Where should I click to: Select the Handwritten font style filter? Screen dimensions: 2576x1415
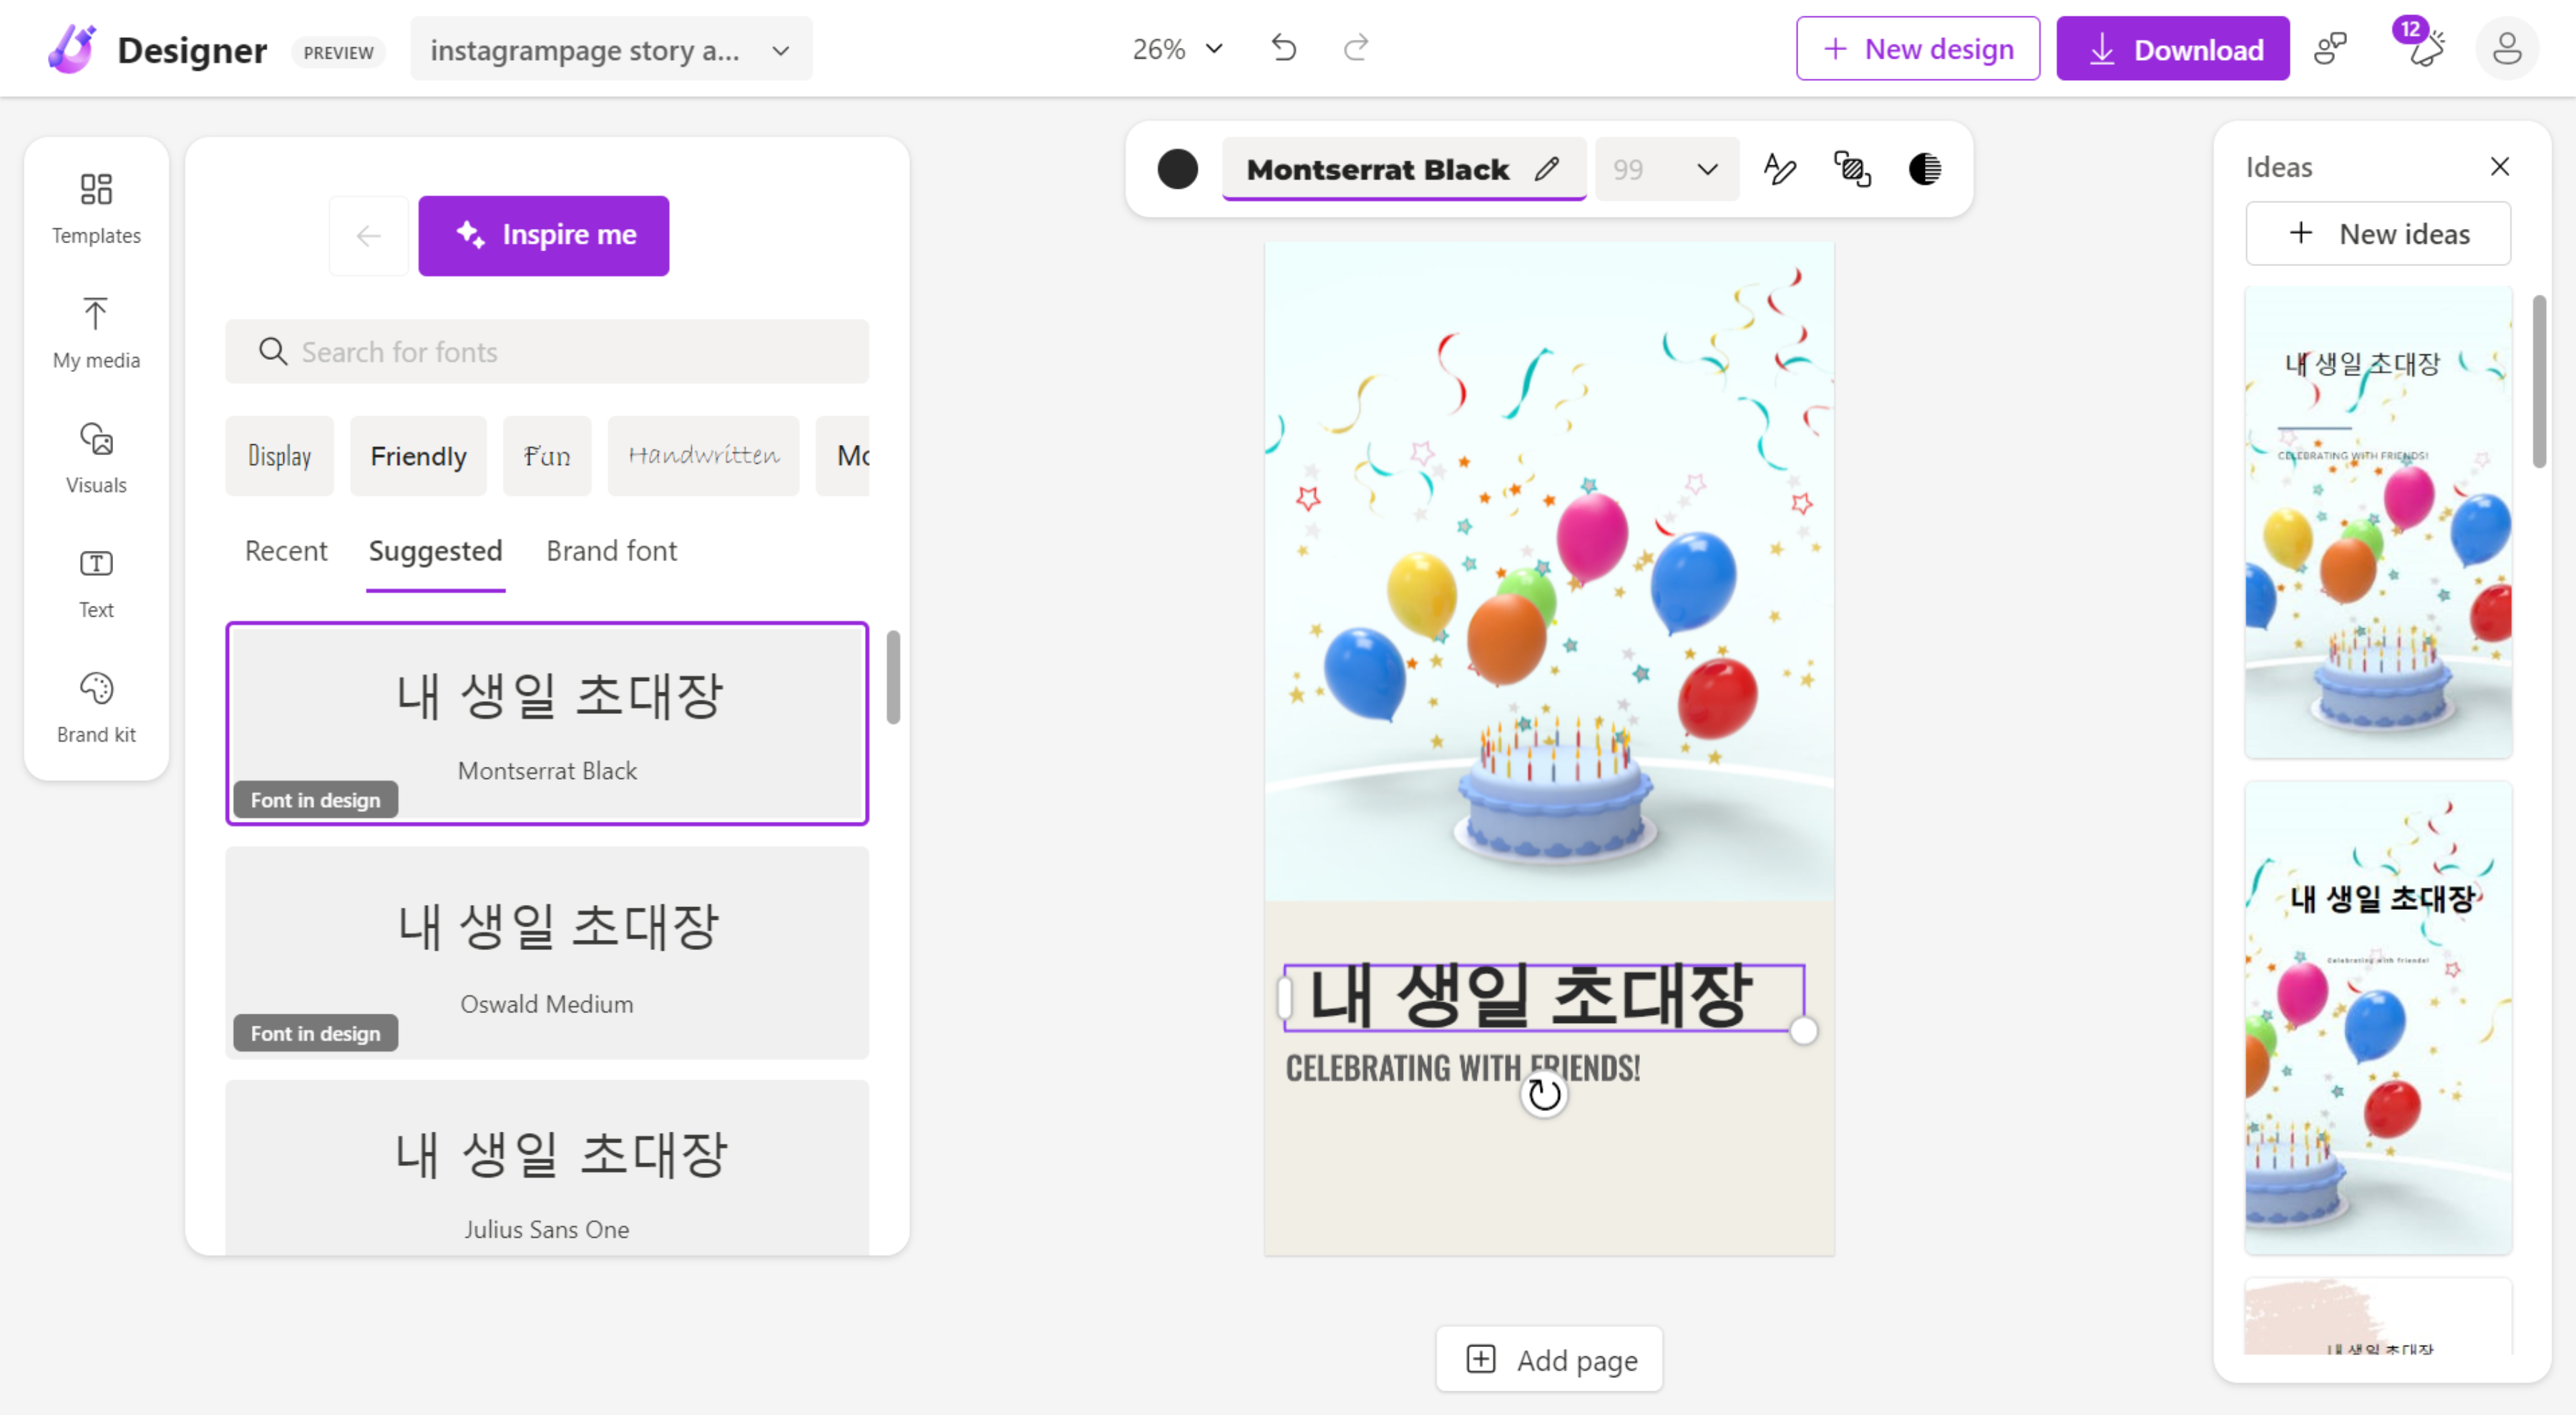click(x=703, y=456)
